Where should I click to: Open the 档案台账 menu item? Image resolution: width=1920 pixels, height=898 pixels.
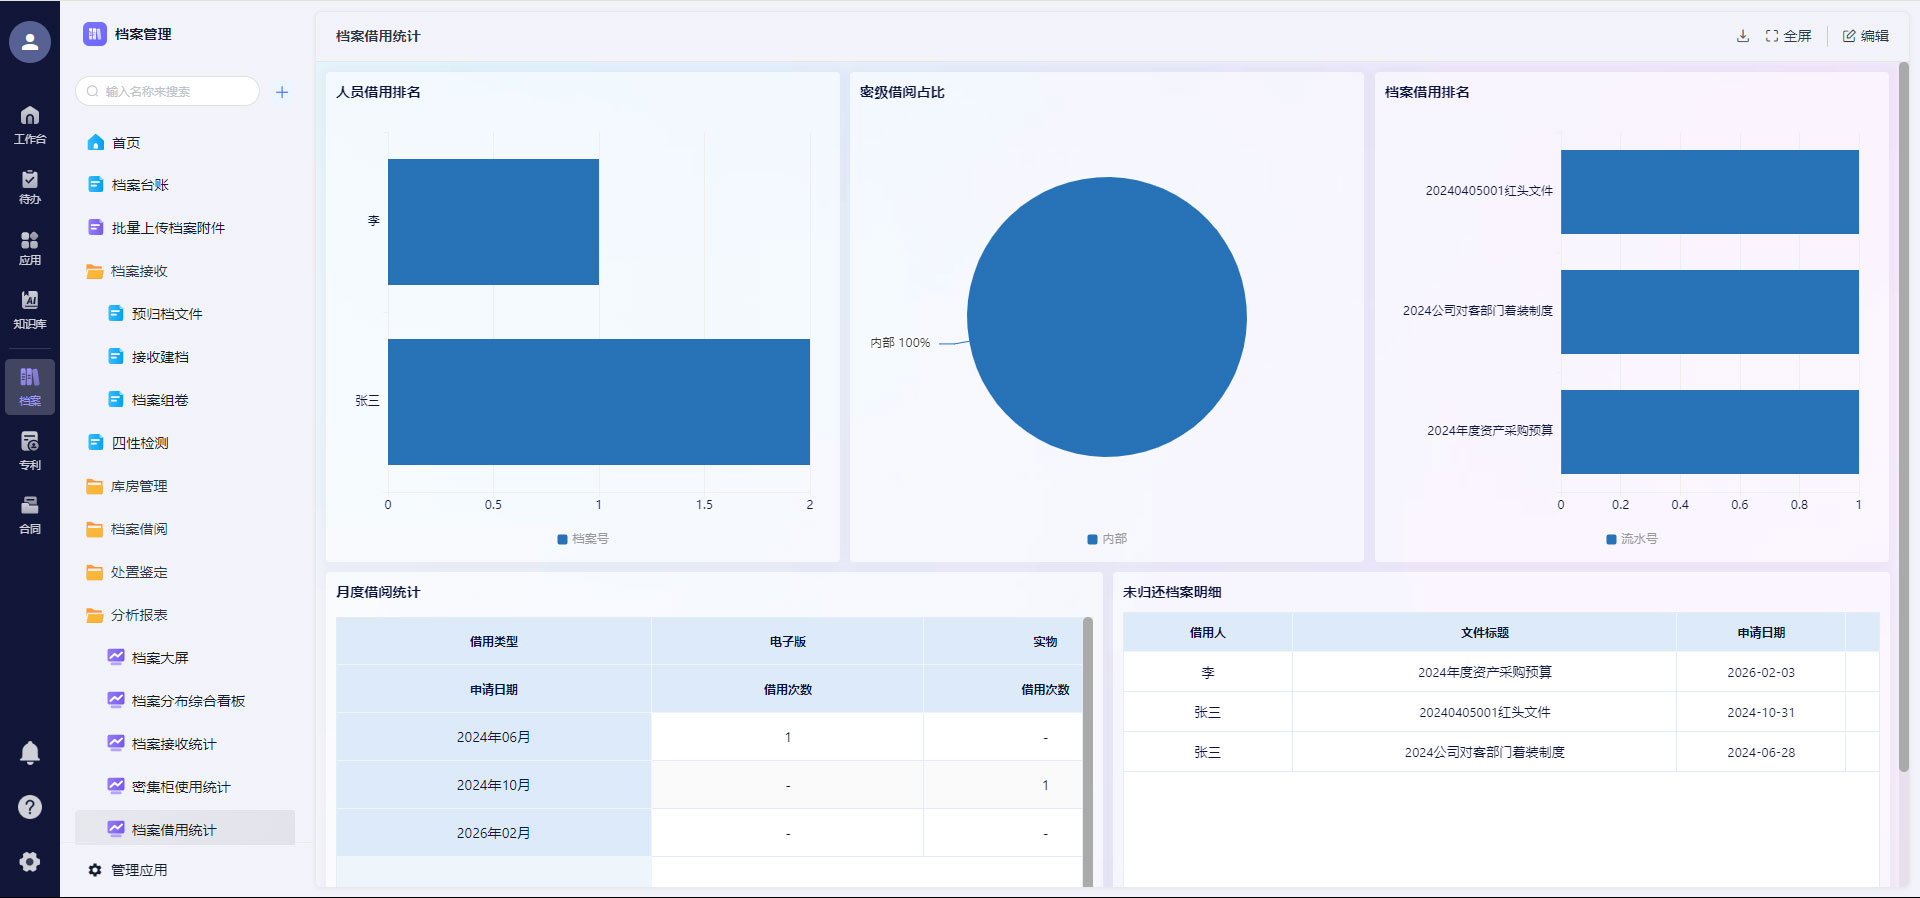(140, 185)
